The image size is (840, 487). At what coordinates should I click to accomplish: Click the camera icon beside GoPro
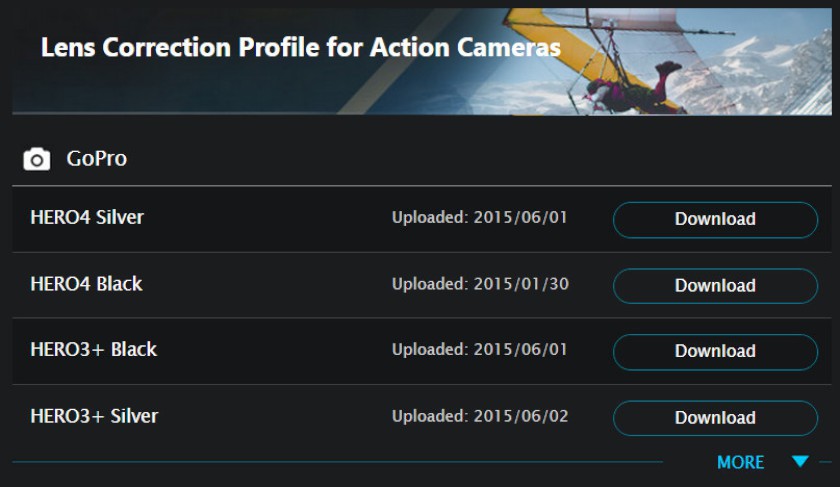[36, 159]
